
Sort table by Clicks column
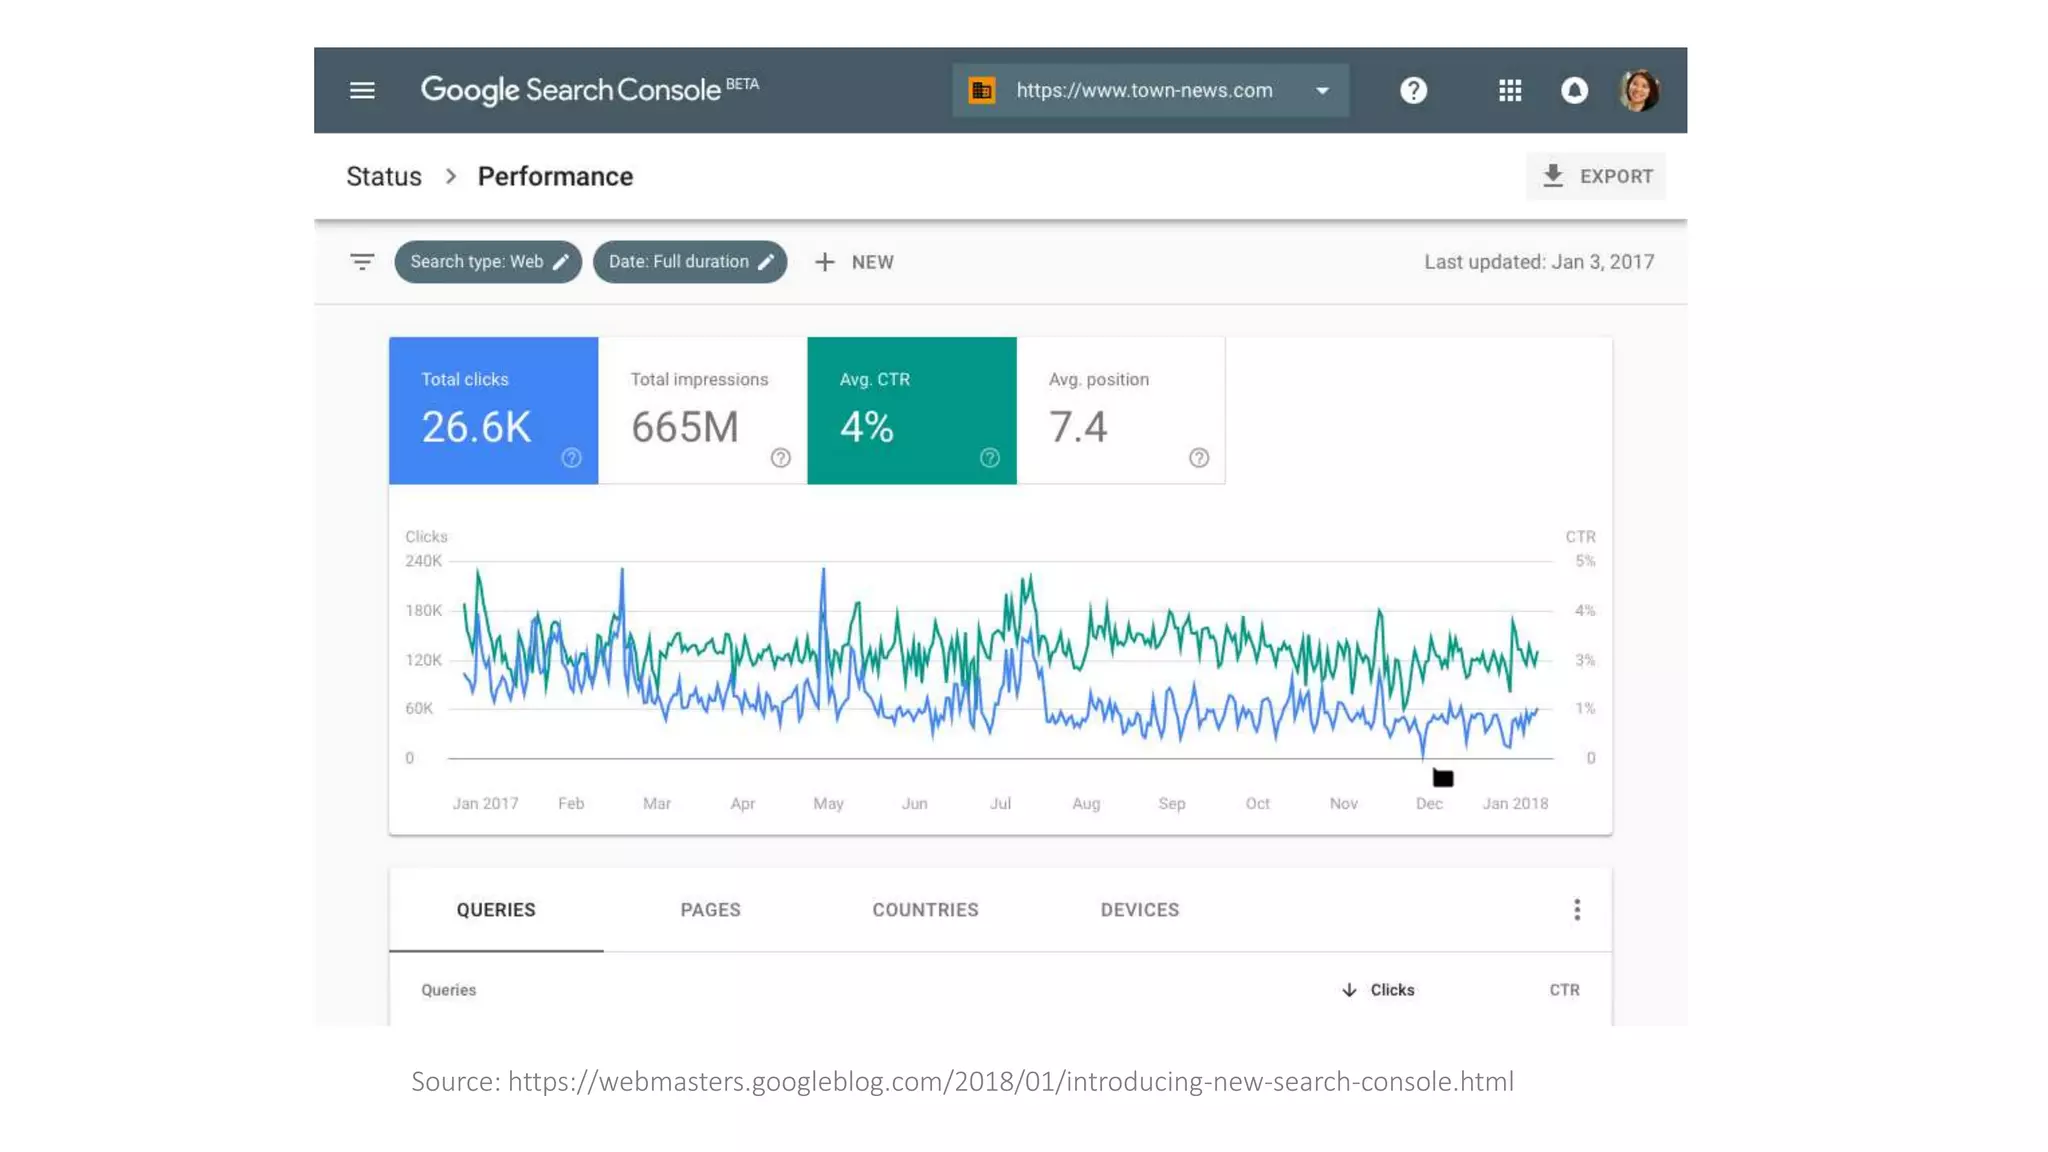tap(1392, 990)
